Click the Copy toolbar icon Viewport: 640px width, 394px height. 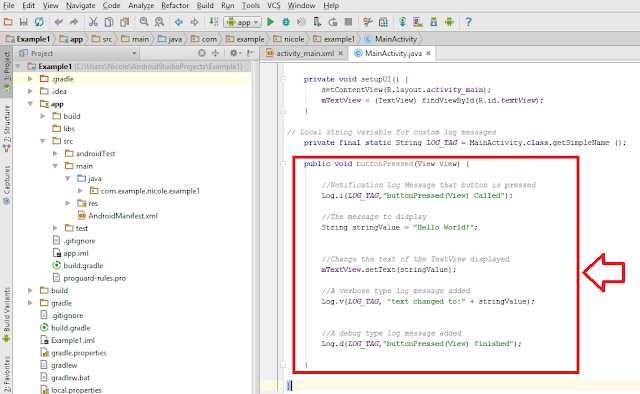click(109, 22)
